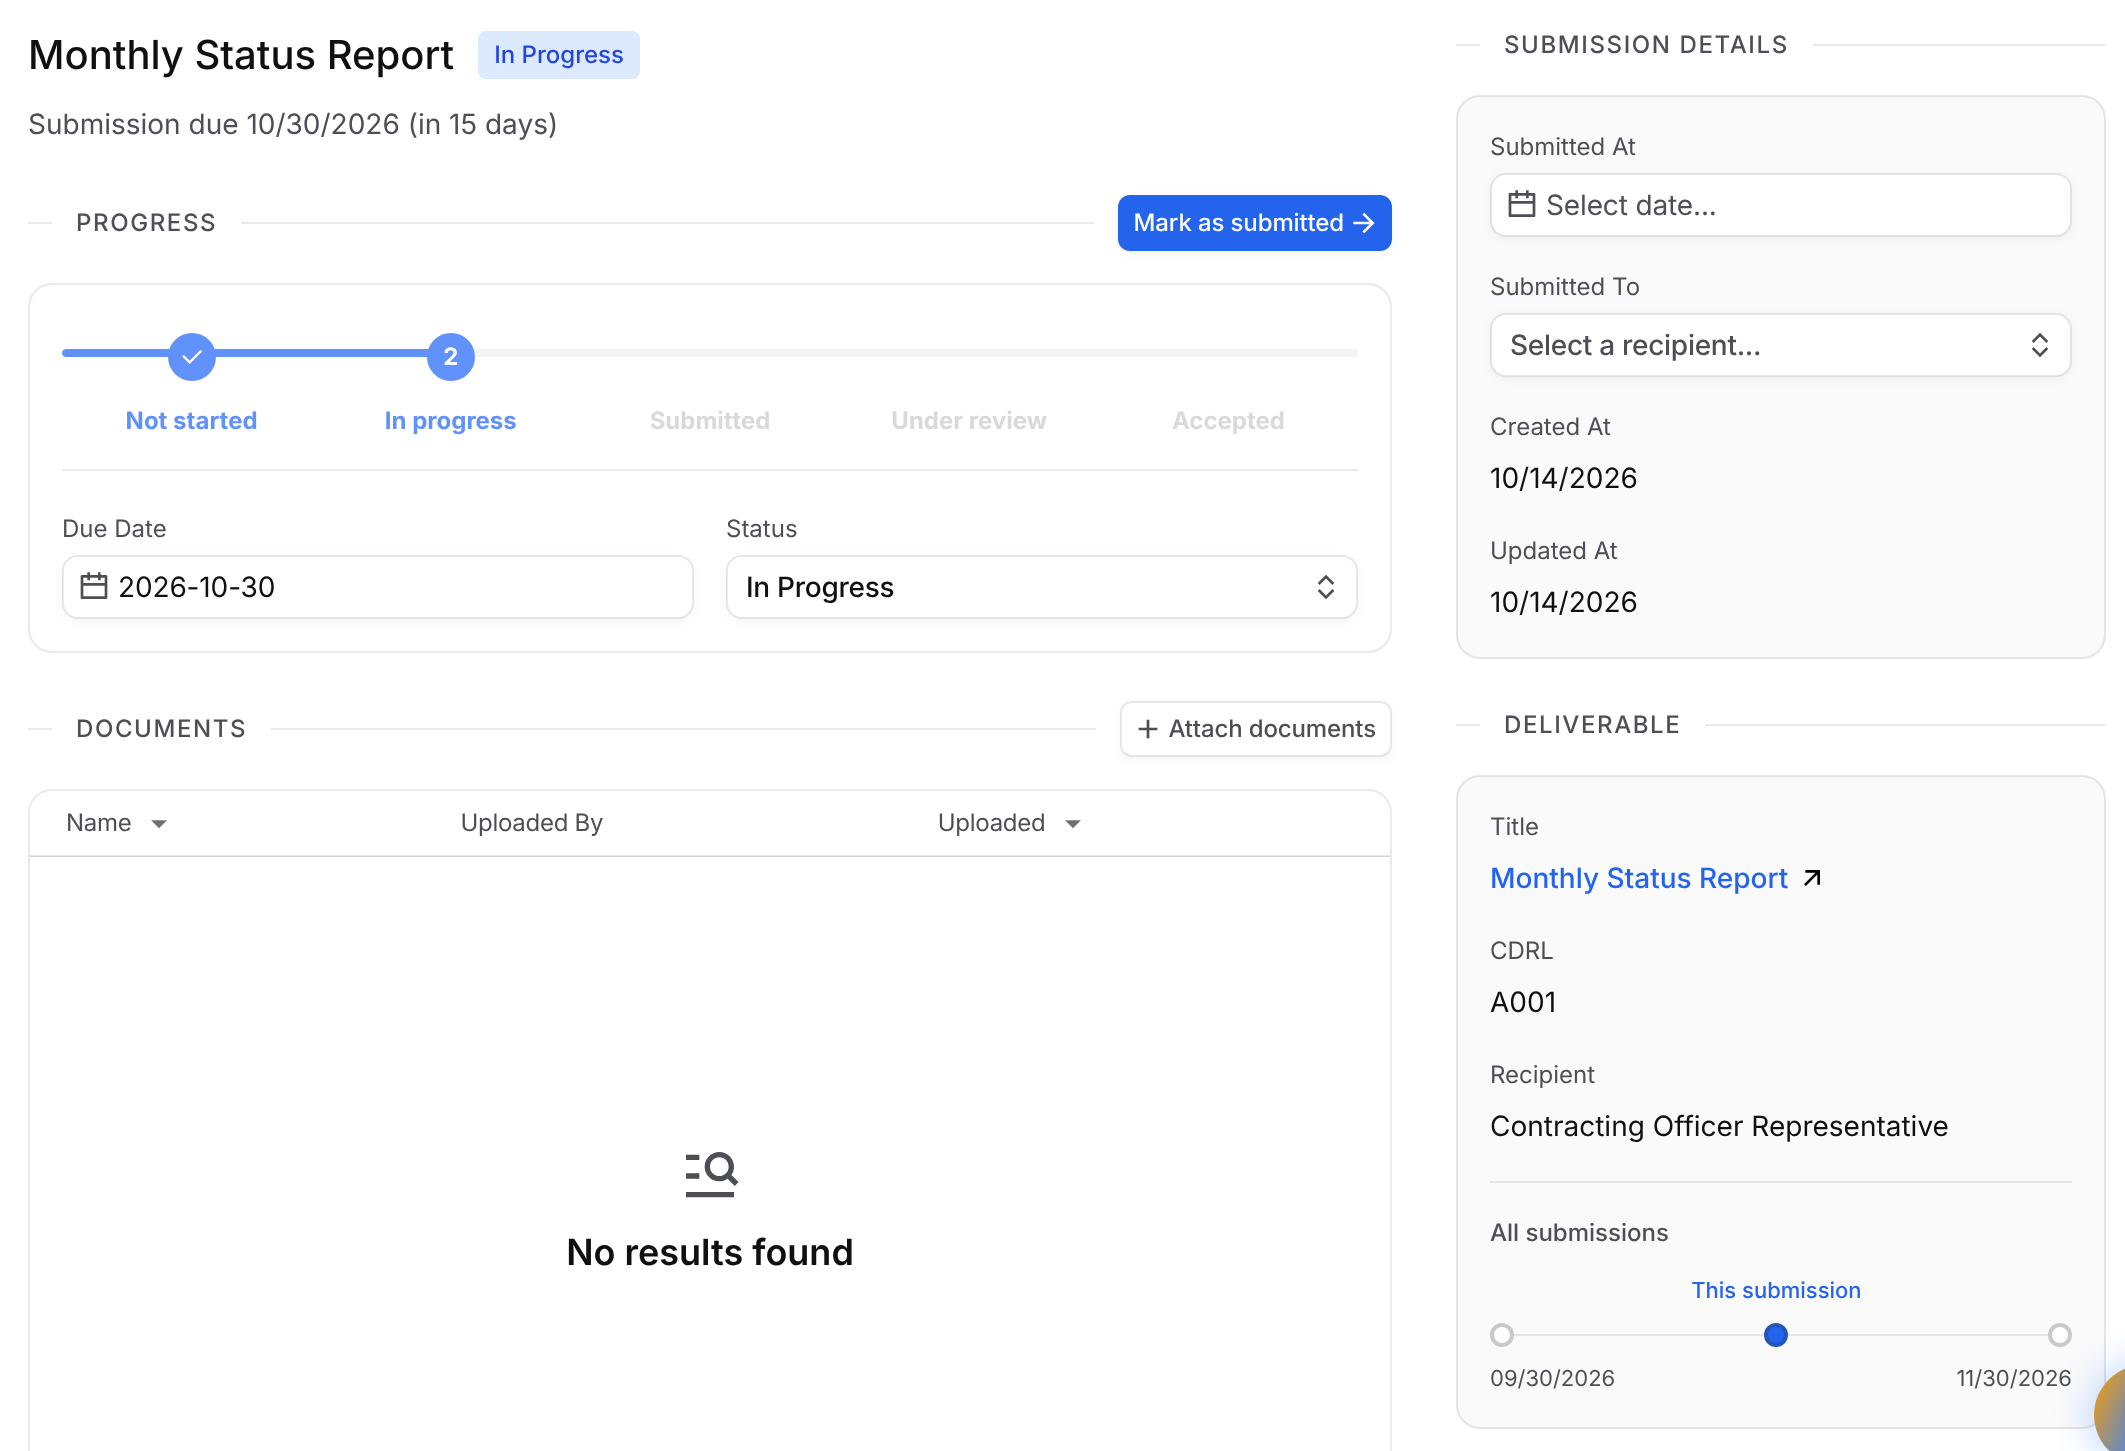Click the No results found search icon
The image size is (2125, 1451).
click(711, 1174)
